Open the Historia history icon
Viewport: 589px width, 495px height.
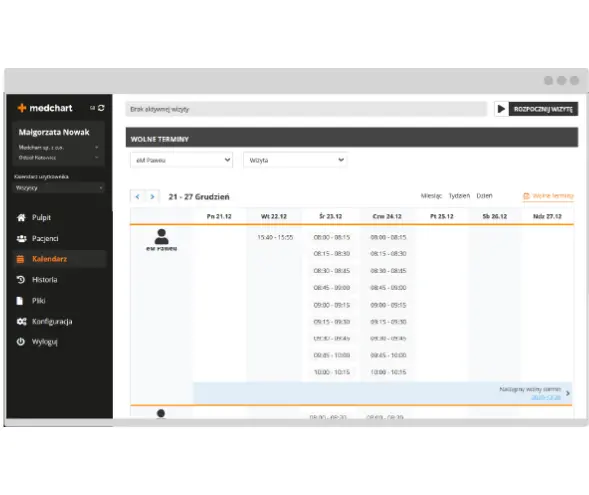click(21, 279)
